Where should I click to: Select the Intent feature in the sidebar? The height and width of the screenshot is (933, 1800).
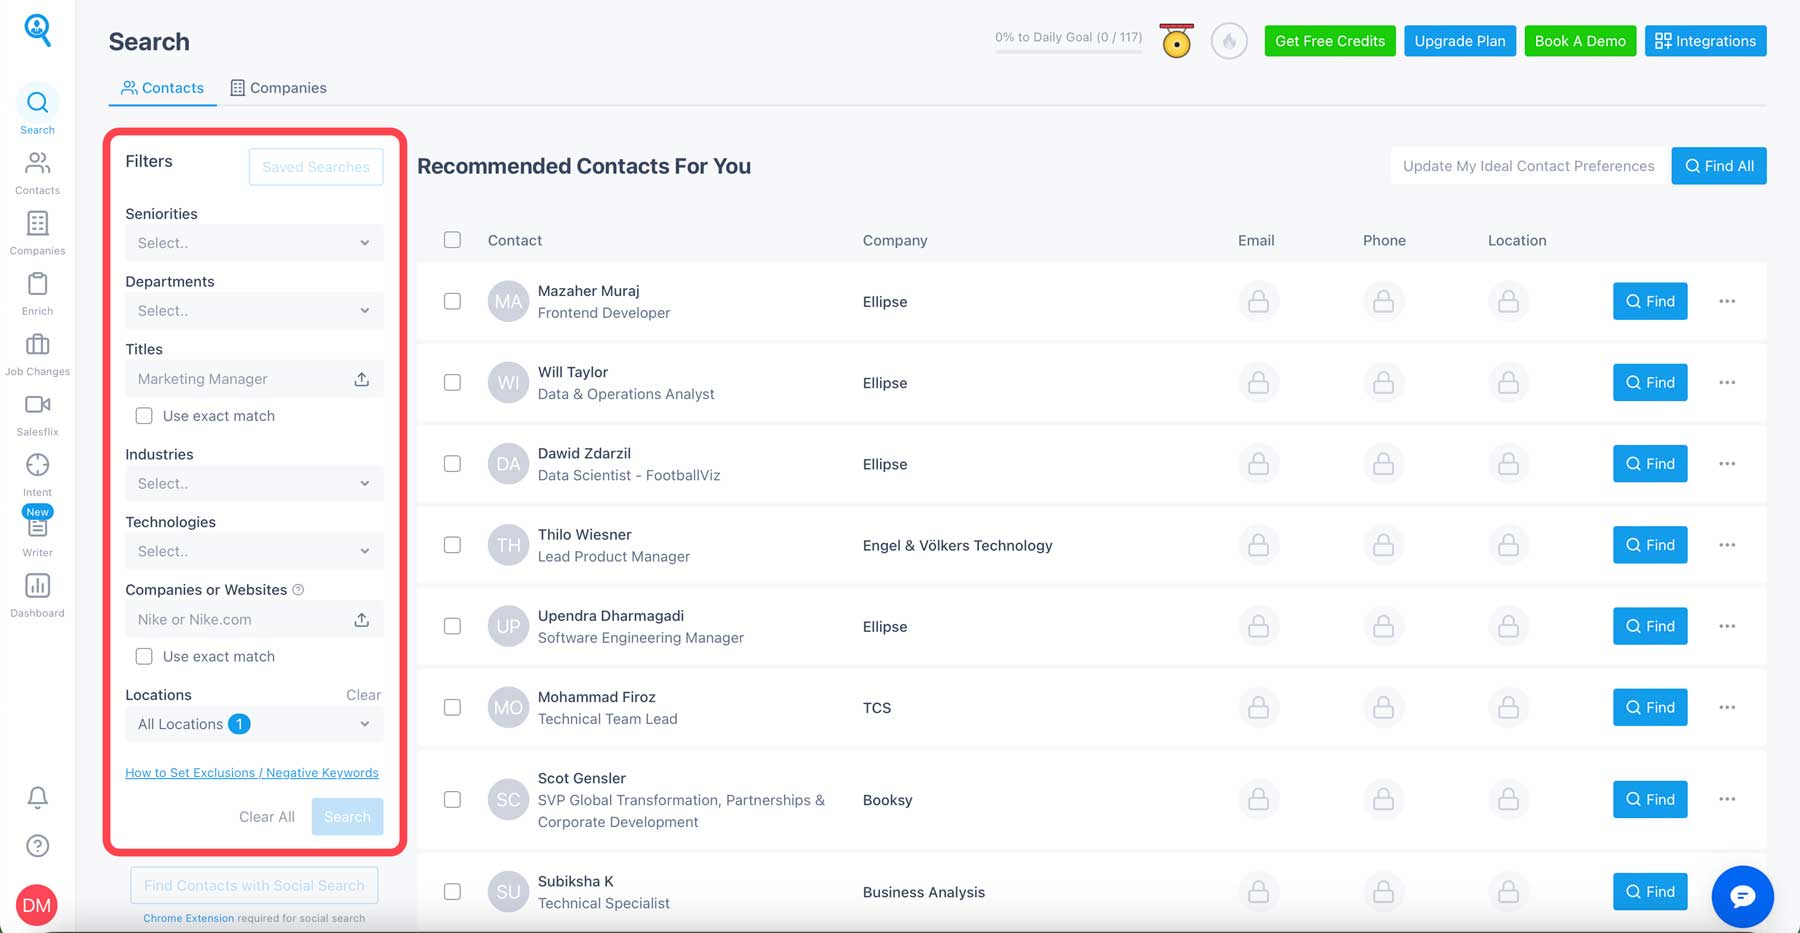pyautogui.click(x=37, y=473)
